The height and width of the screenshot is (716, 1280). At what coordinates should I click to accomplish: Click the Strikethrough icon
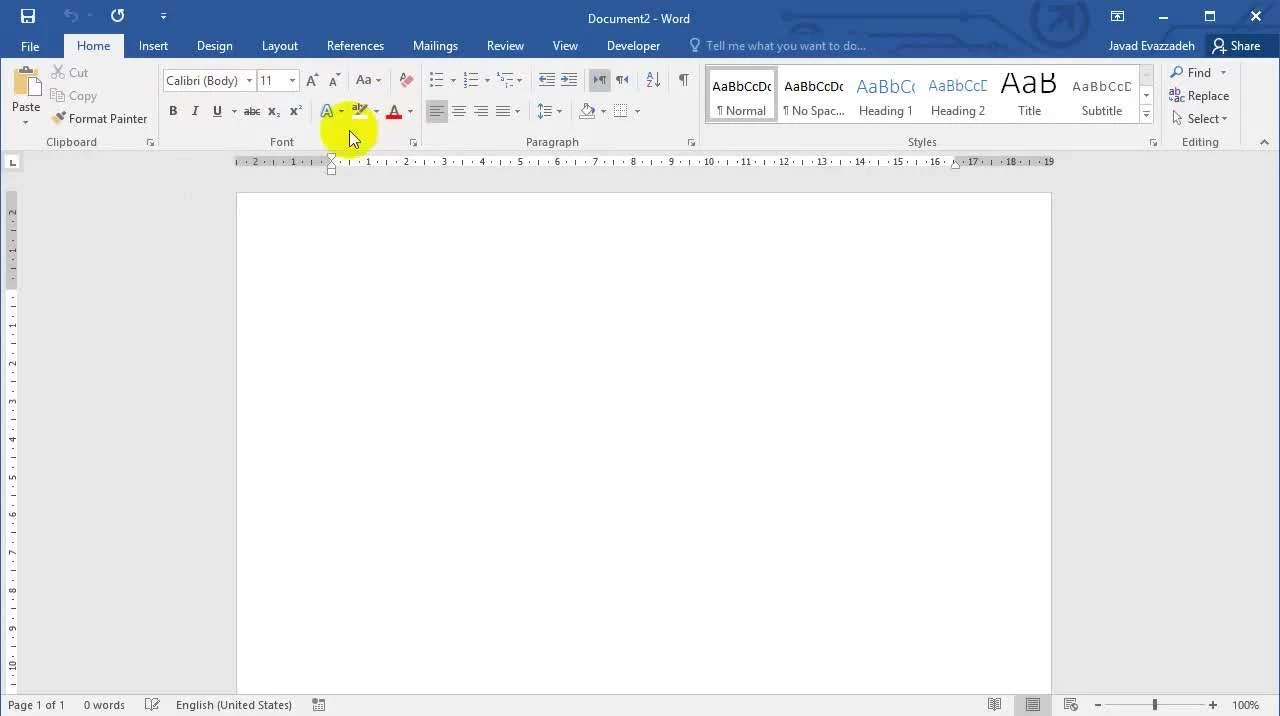(252, 111)
